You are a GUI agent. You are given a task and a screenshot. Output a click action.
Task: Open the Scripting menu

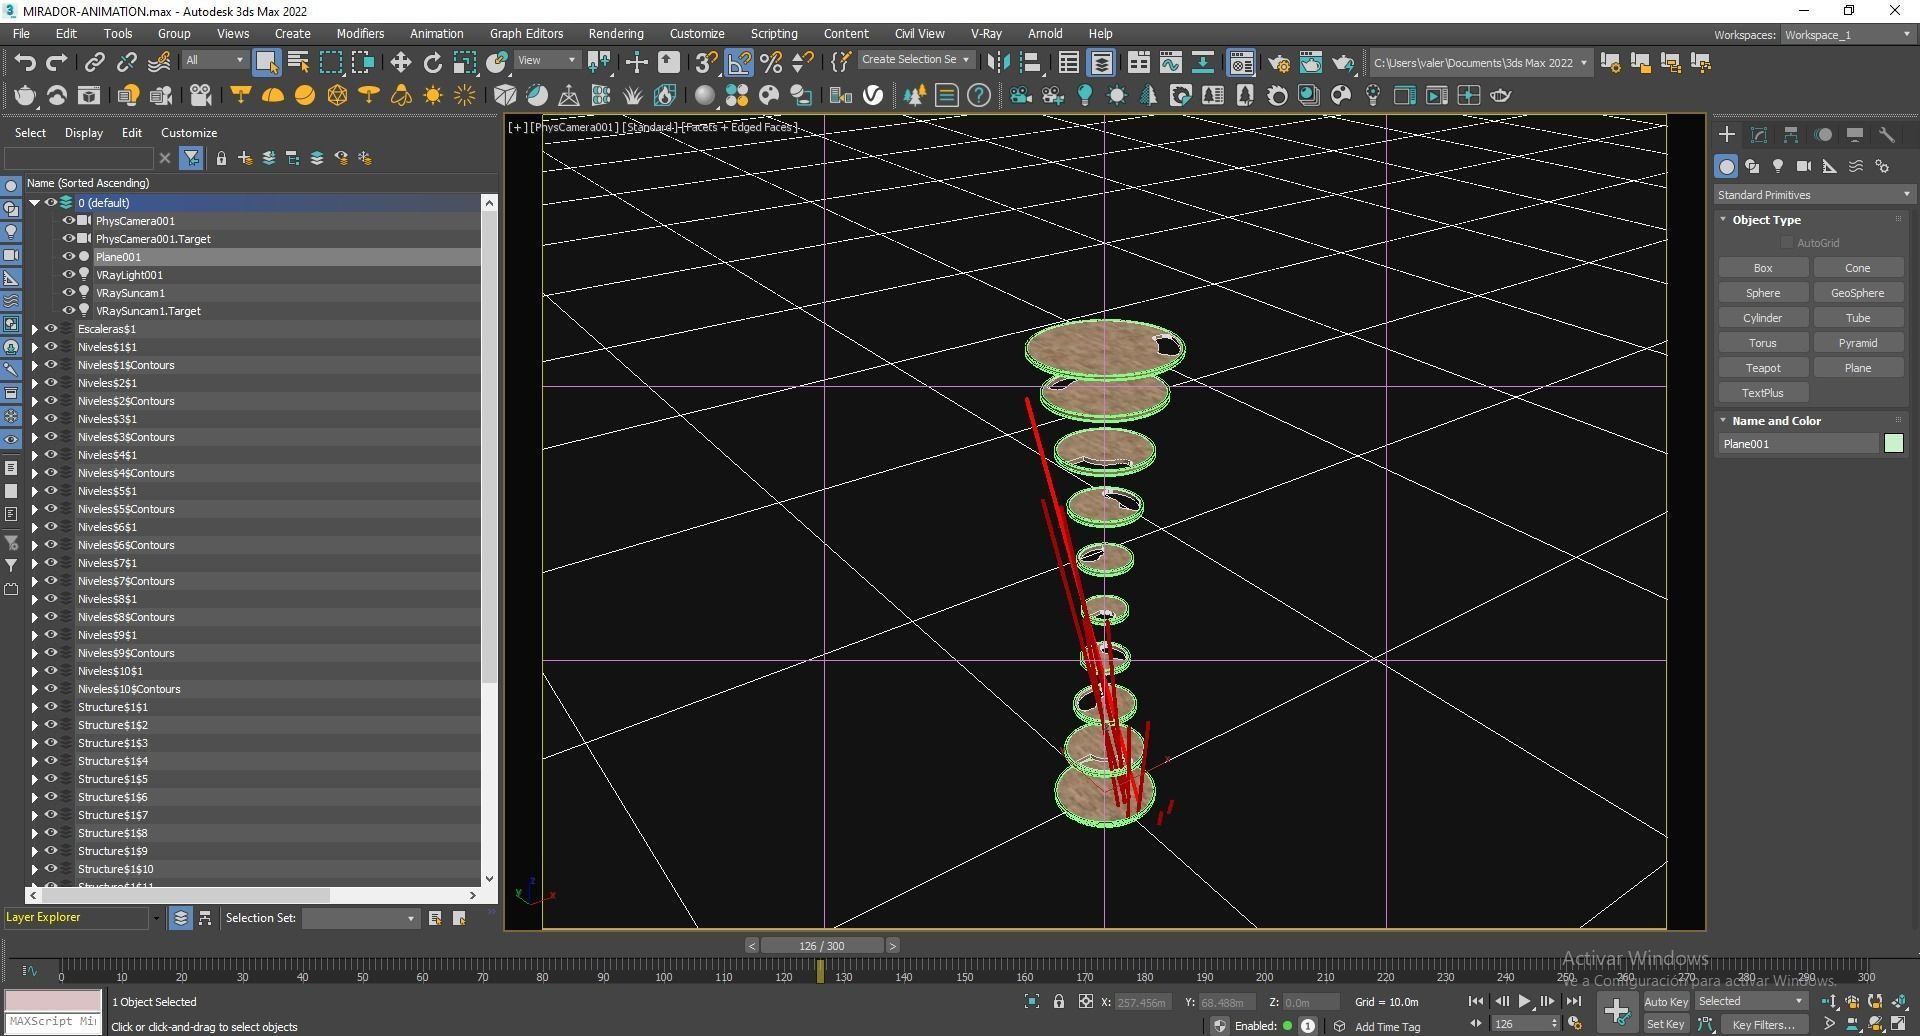(x=774, y=33)
